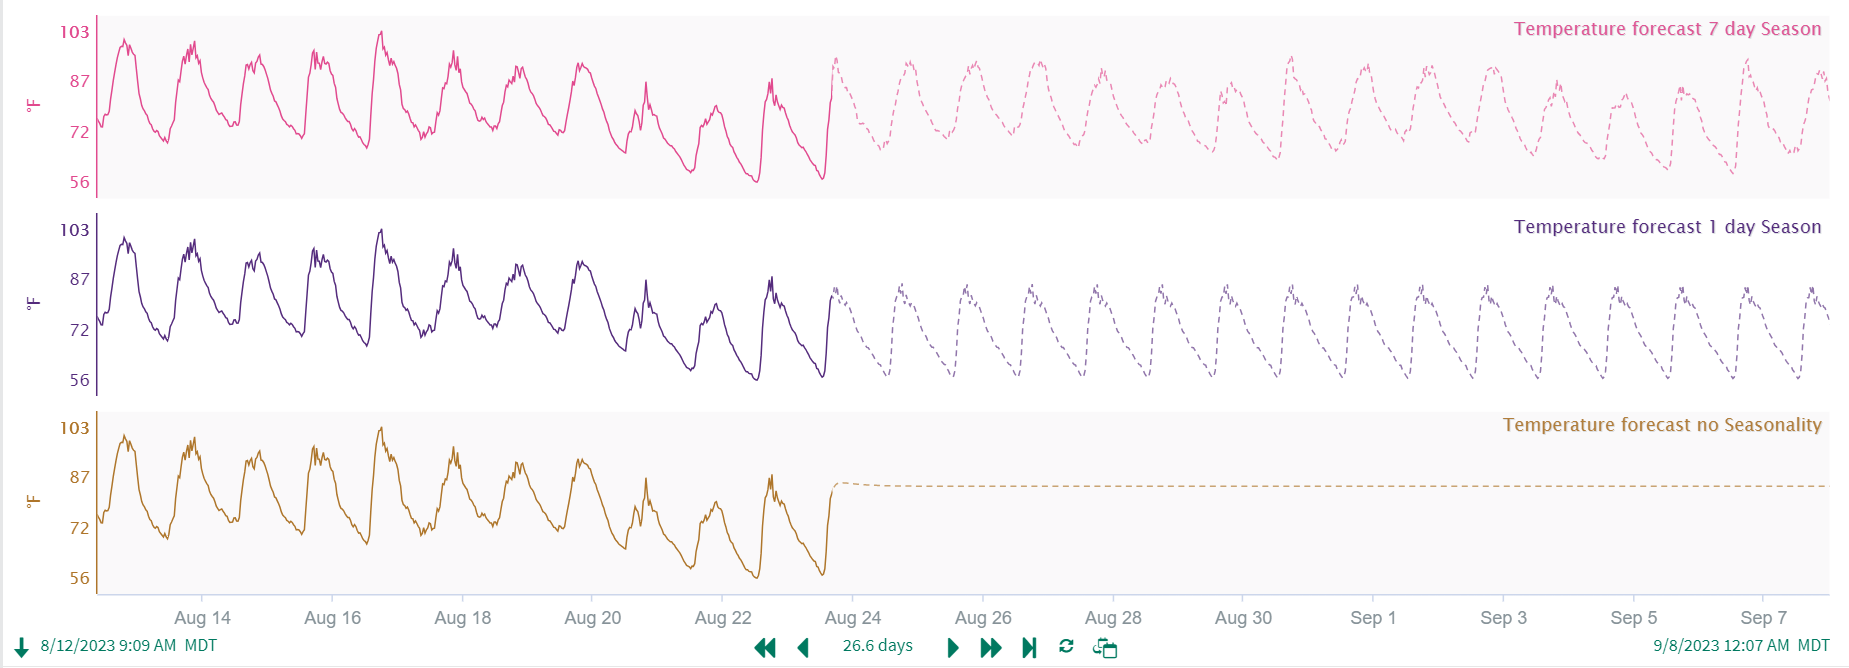This screenshot has width=1849, height=668.
Task: Select the Temperature forecast 7 day Season label
Action: click(1667, 29)
